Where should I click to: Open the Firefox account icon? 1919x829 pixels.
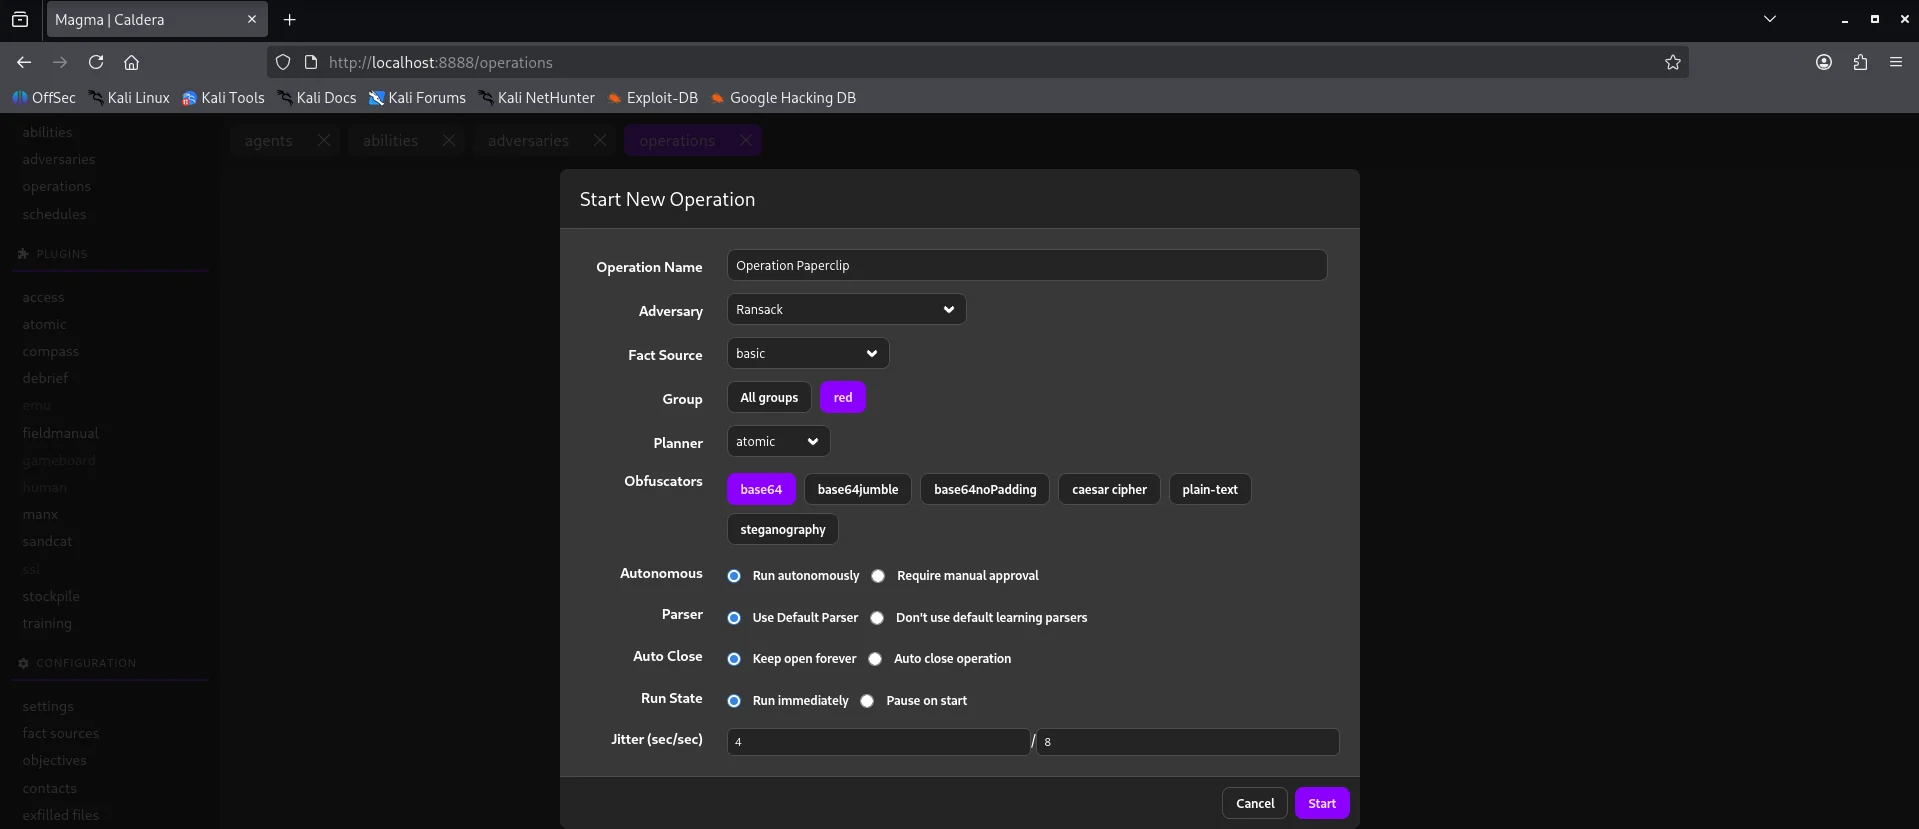coord(1823,62)
